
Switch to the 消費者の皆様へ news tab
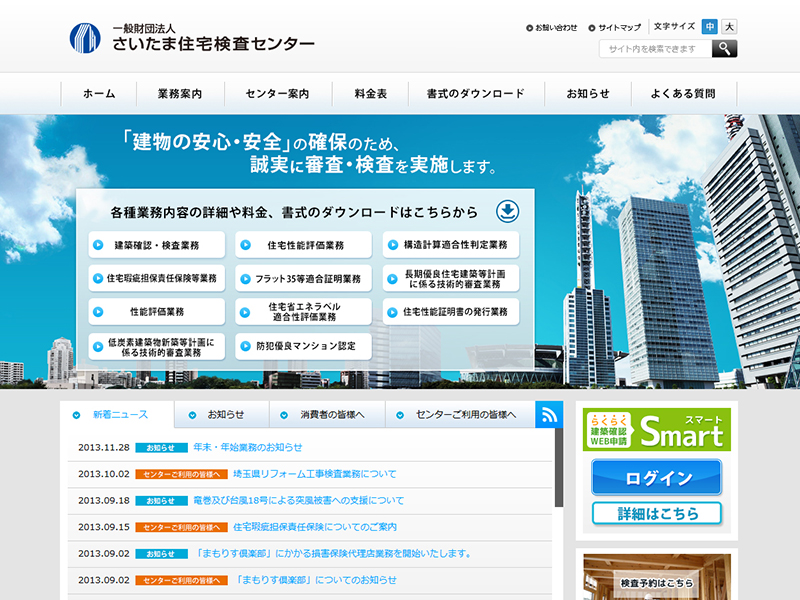(327, 414)
